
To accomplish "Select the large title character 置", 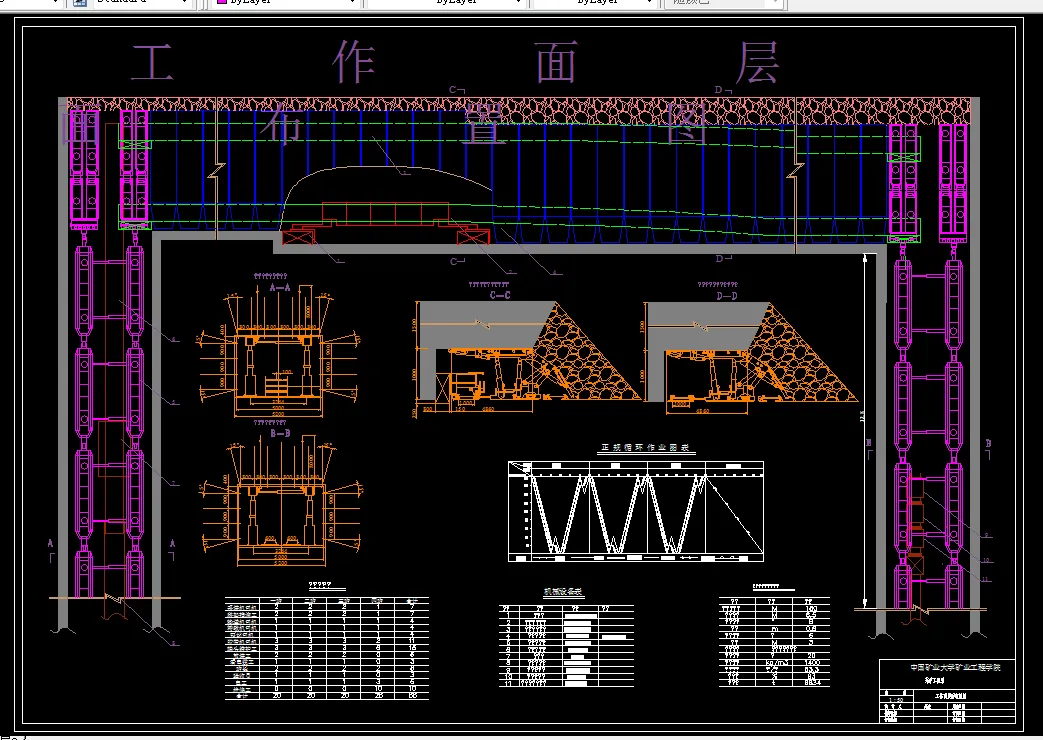I will pyautogui.click(x=484, y=124).
